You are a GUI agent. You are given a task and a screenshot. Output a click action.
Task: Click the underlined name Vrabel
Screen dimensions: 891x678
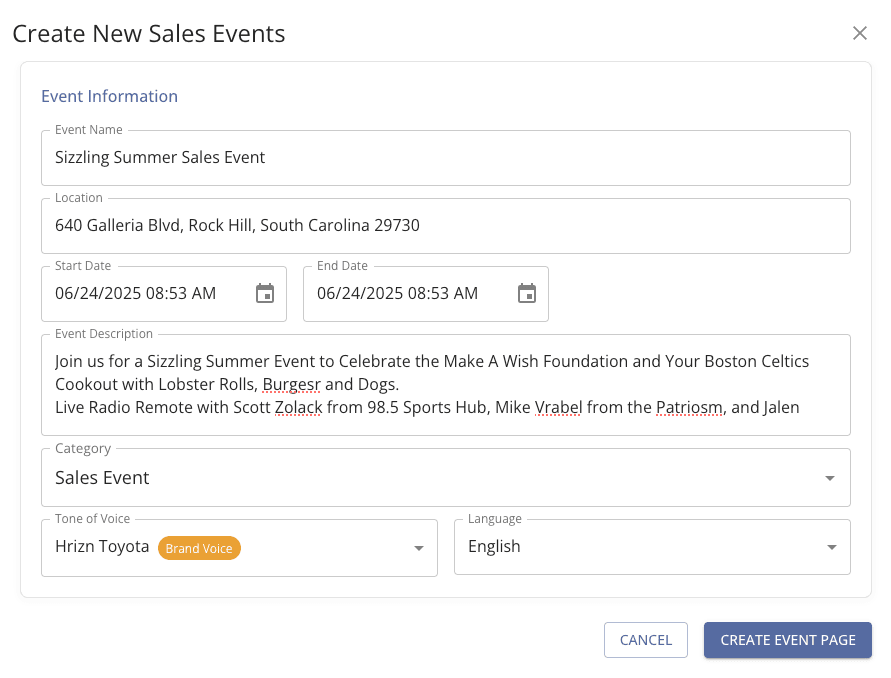click(558, 407)
